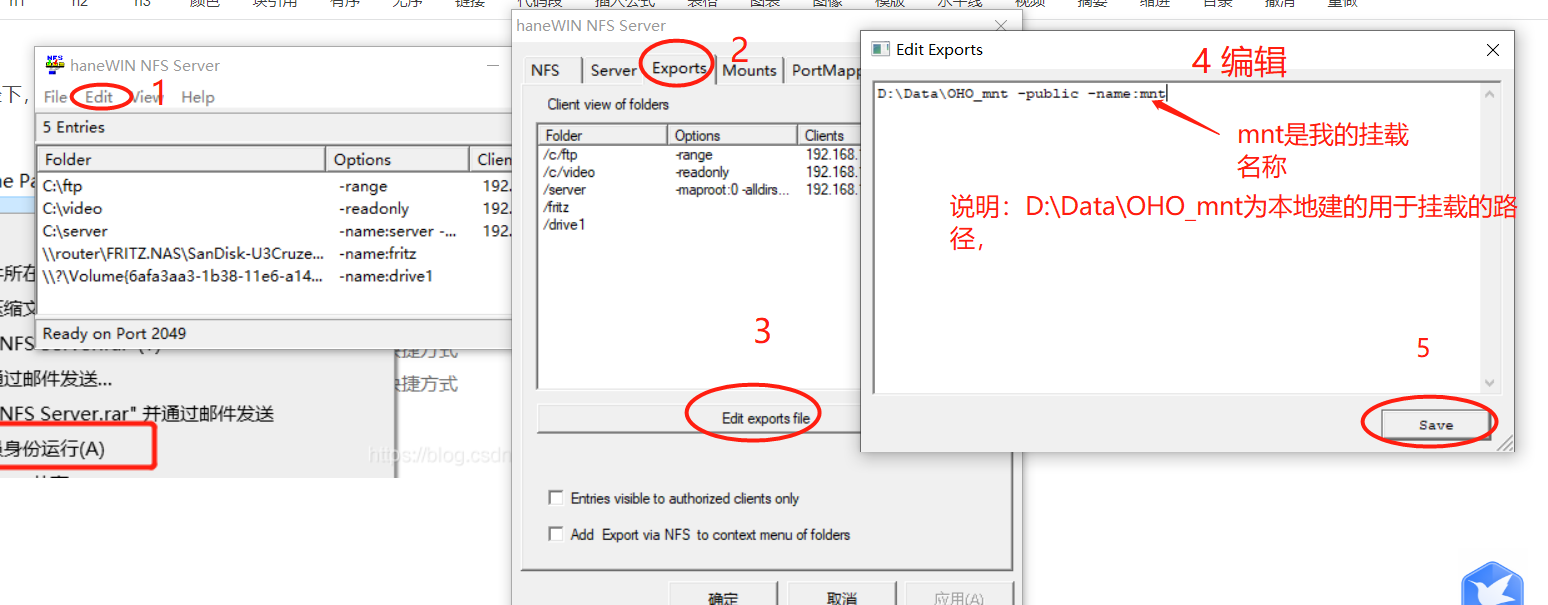Click the Folder column header in Exports tab
Screen dimensions: 1548x605
pyautogui.click(x=603, y=135)
